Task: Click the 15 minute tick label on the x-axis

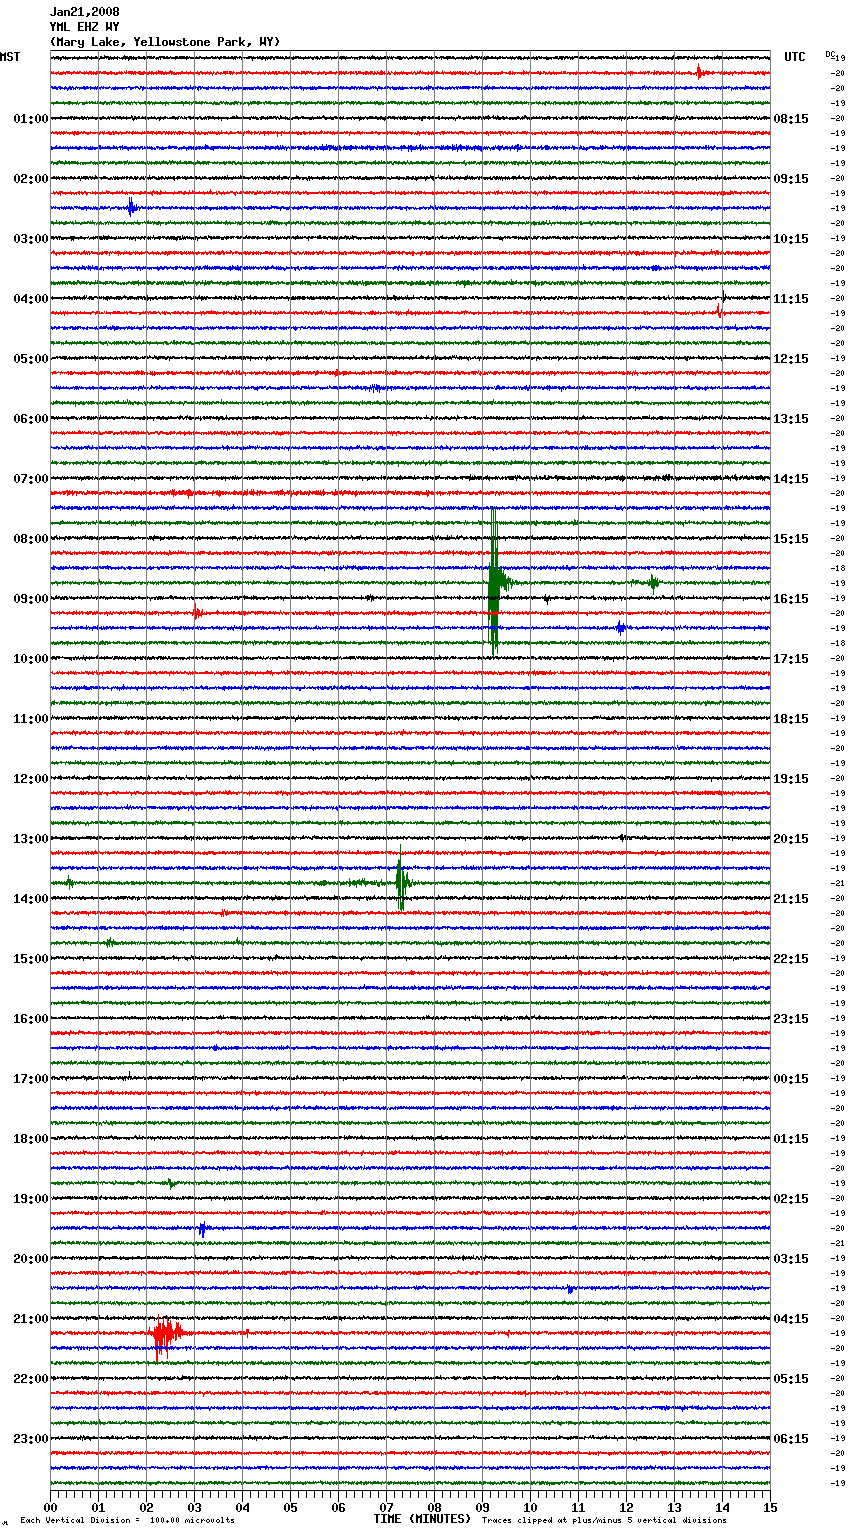Action: click(770, 1507)
